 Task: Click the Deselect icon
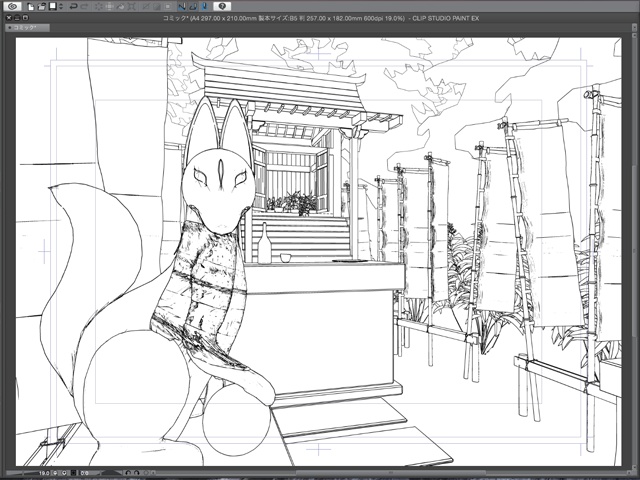point(146,6)
